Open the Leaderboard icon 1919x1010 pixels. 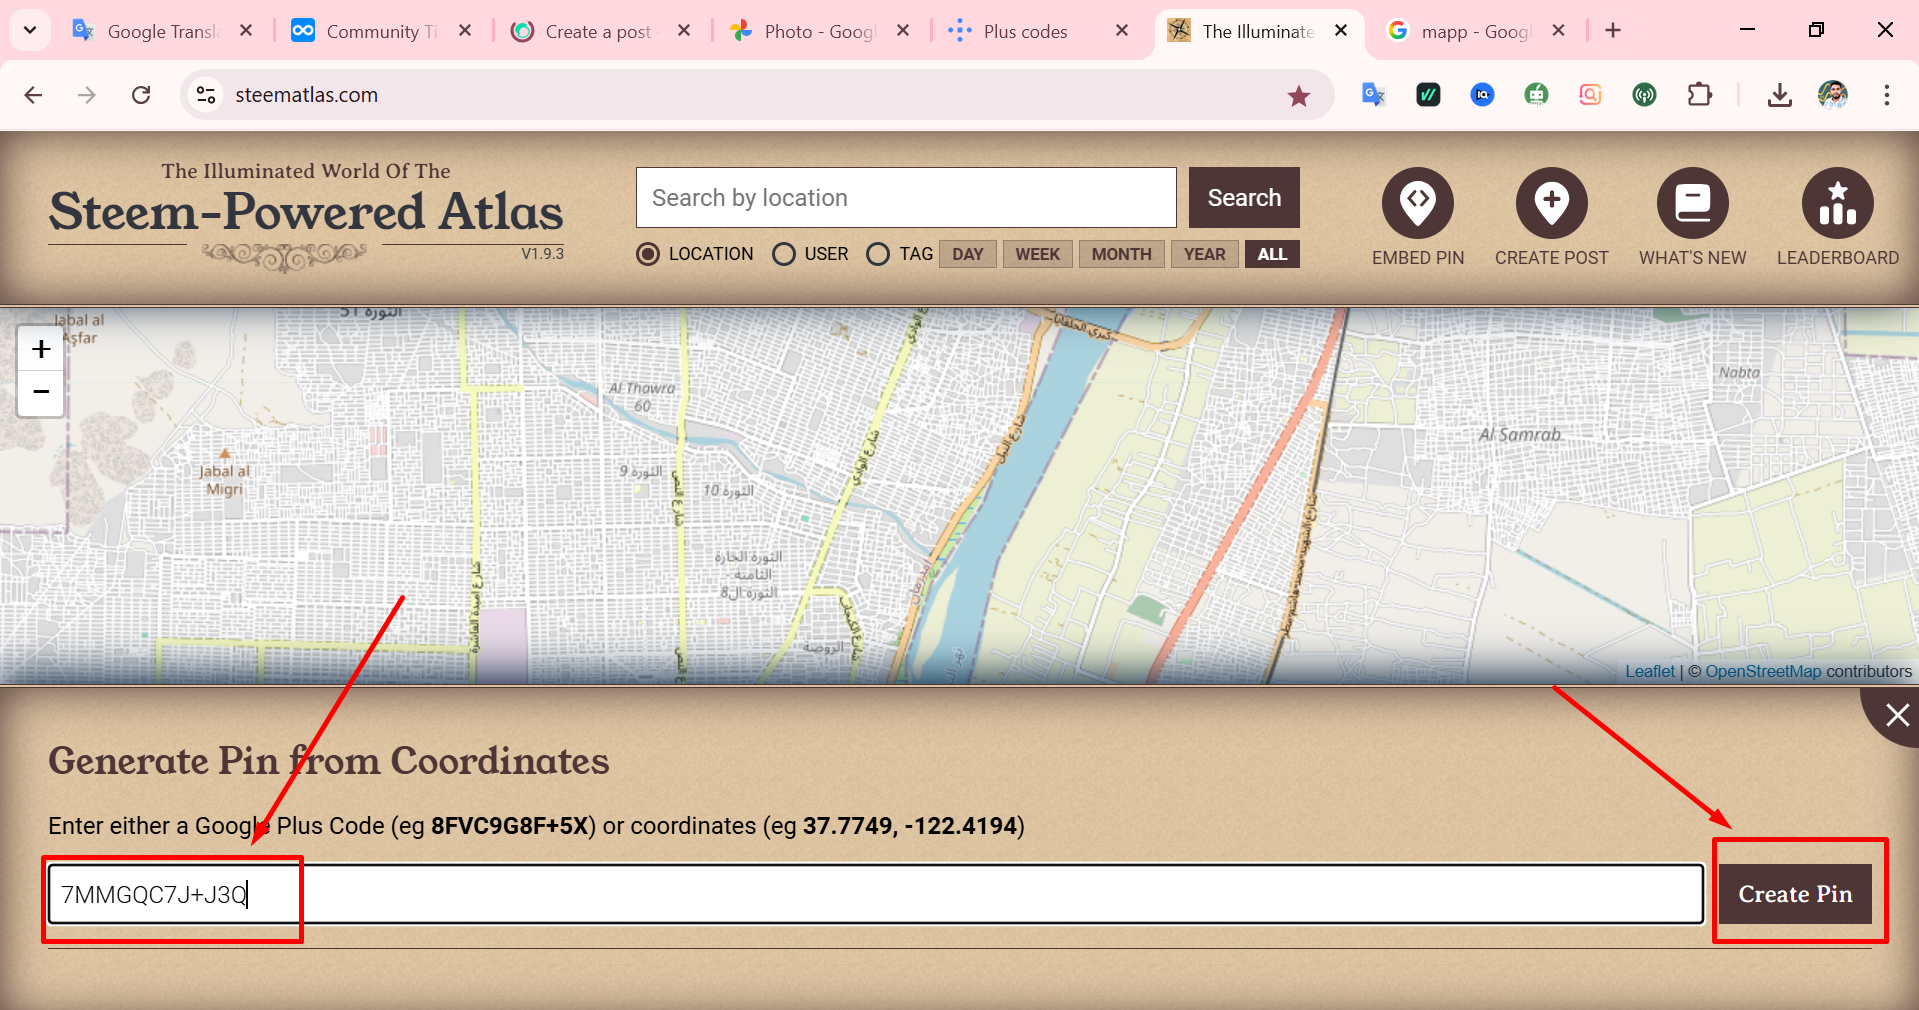coord(1837,203)
